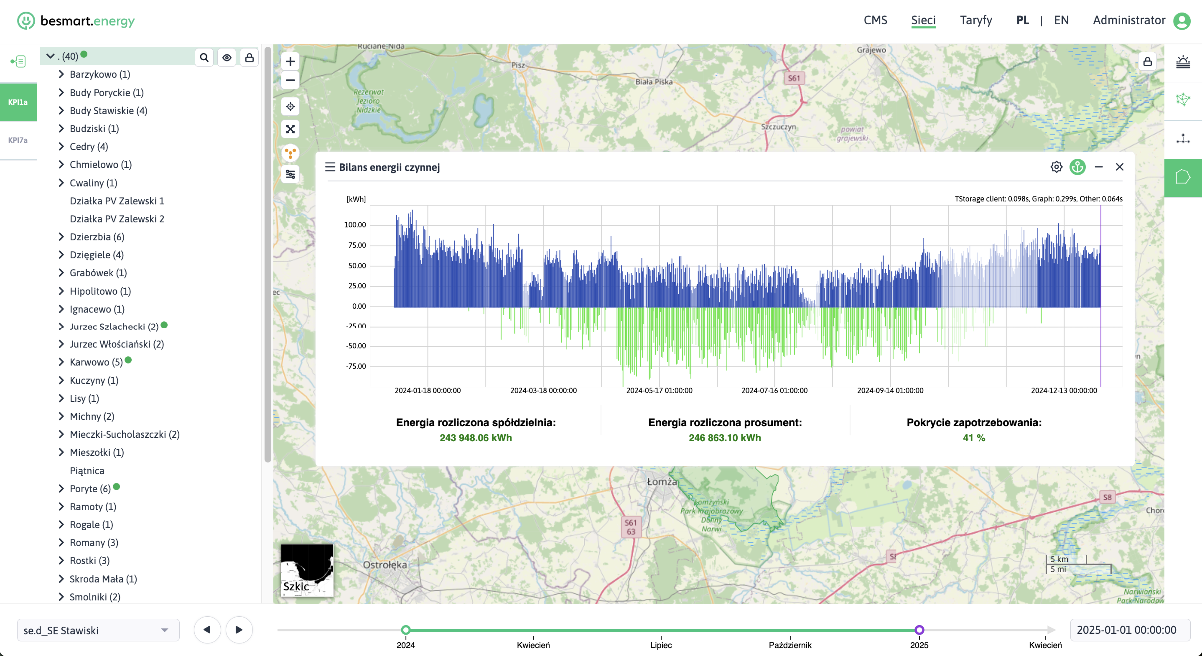Click the Jurzec Szlachecki (2) item

pos(114,326)
